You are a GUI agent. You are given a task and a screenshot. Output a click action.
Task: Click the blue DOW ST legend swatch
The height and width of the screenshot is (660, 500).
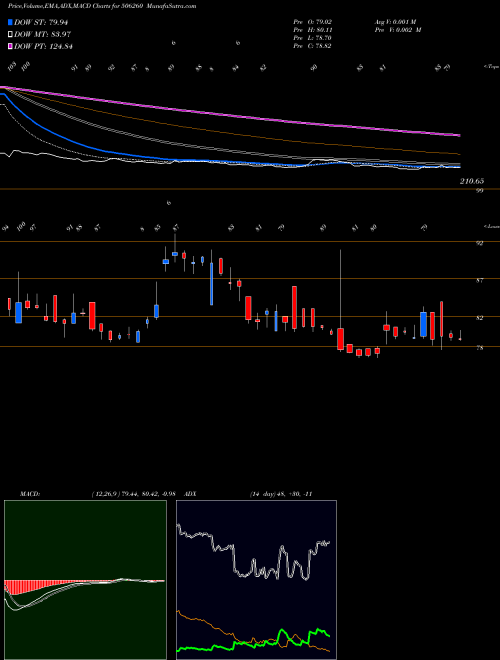pos(11,22)
